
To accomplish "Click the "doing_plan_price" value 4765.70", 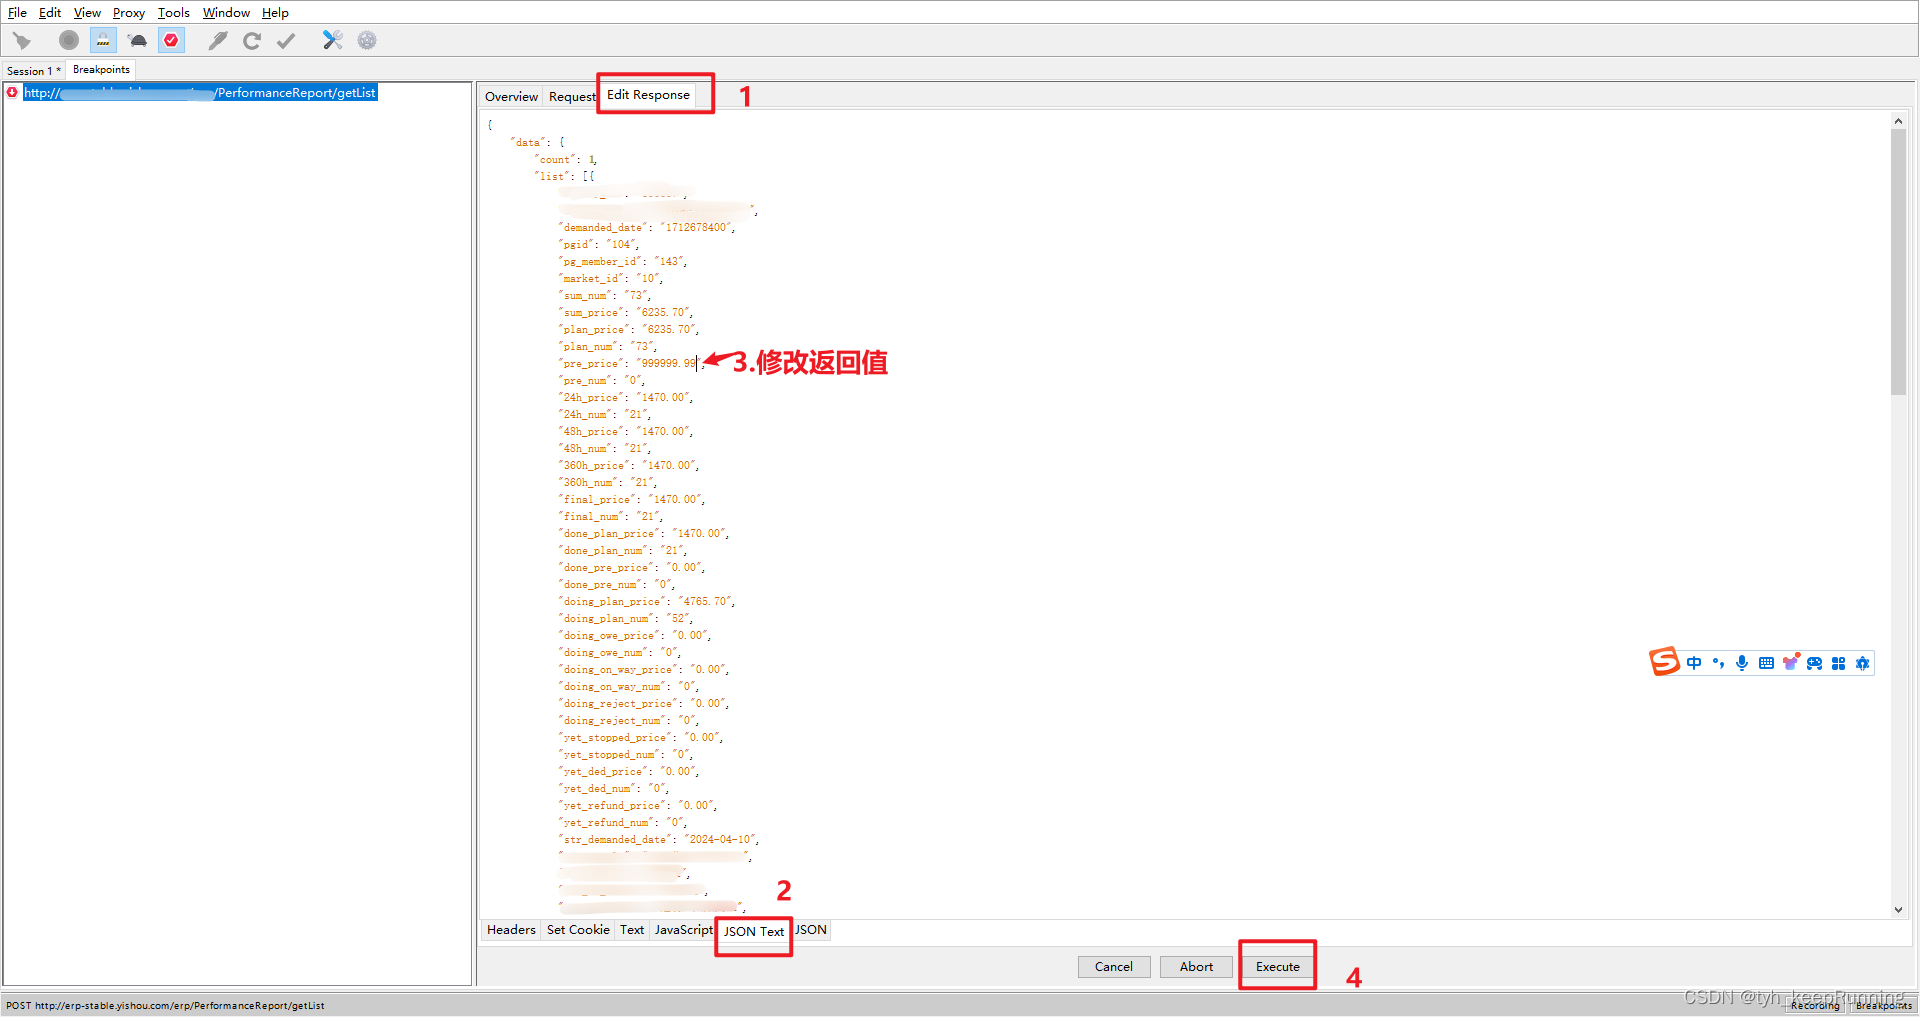I will coord(706,601).
